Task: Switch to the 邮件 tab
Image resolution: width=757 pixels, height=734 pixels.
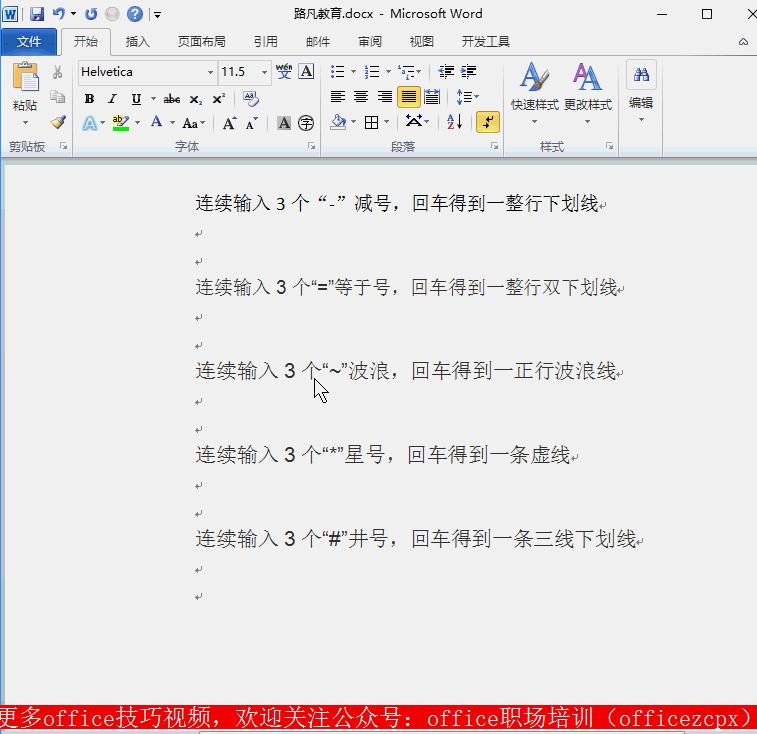Action: click(318, 42)
